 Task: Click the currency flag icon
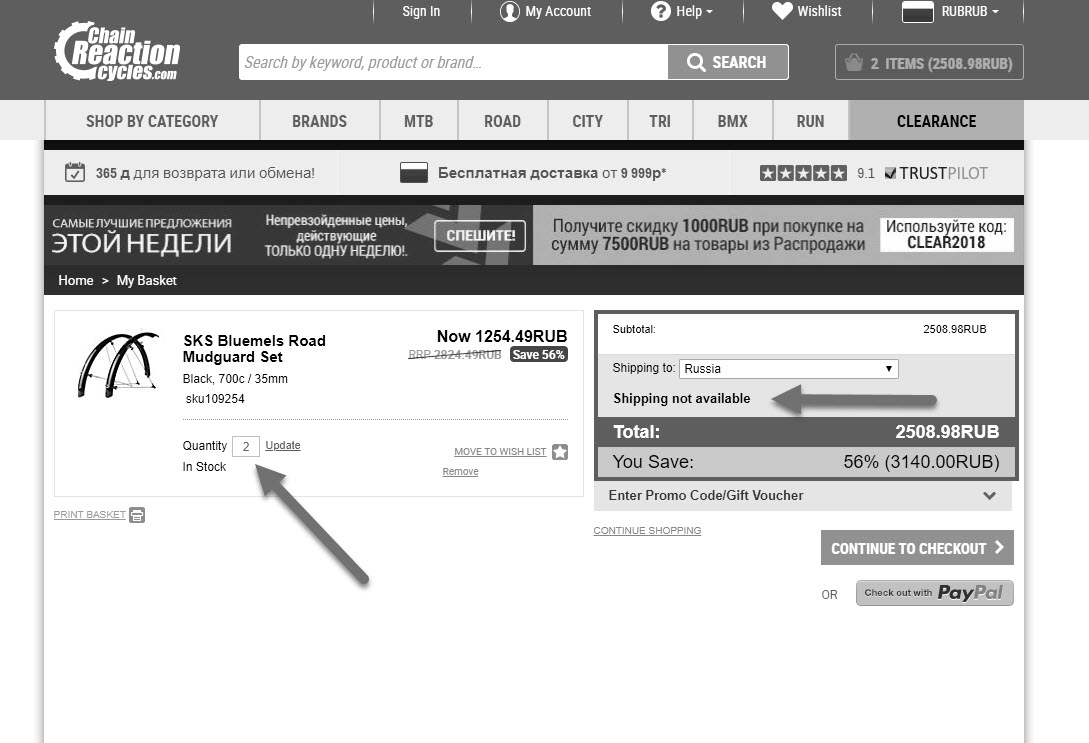(x=917, y=12)
